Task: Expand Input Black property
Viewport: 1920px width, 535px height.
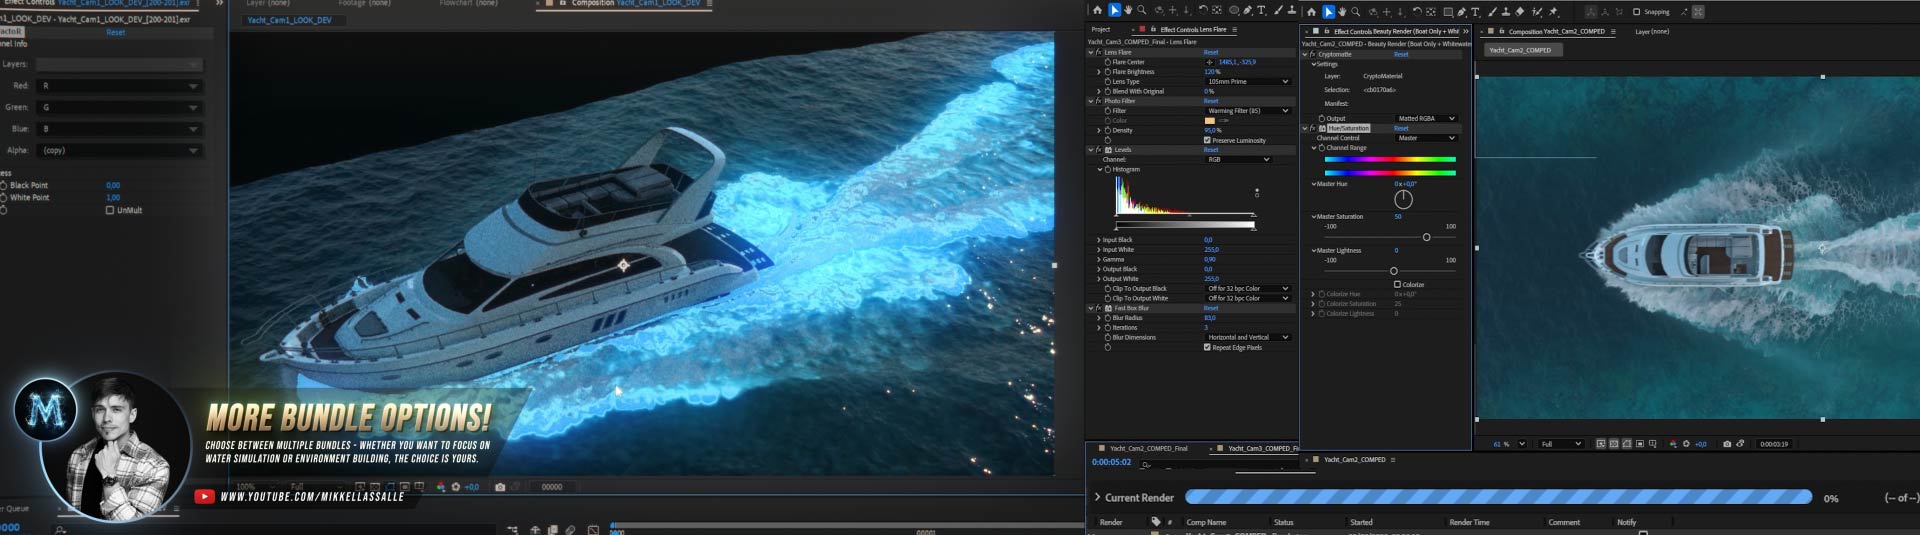Action: coord(1099,240)
